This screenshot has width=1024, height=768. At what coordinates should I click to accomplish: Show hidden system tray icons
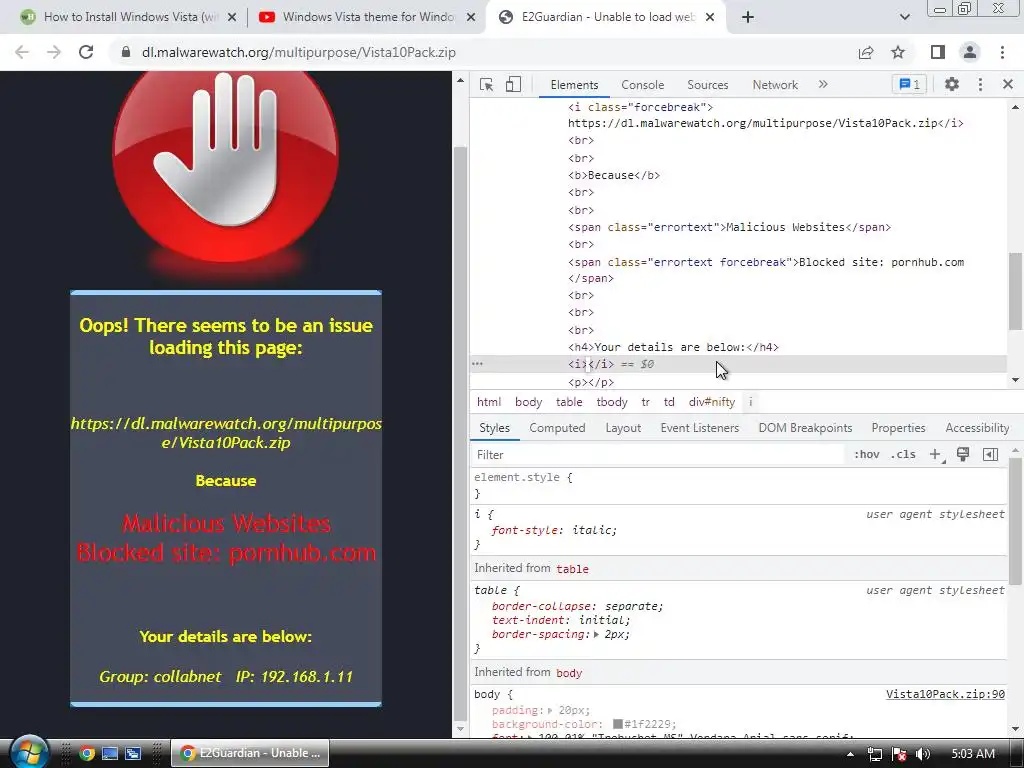[850, 754]
